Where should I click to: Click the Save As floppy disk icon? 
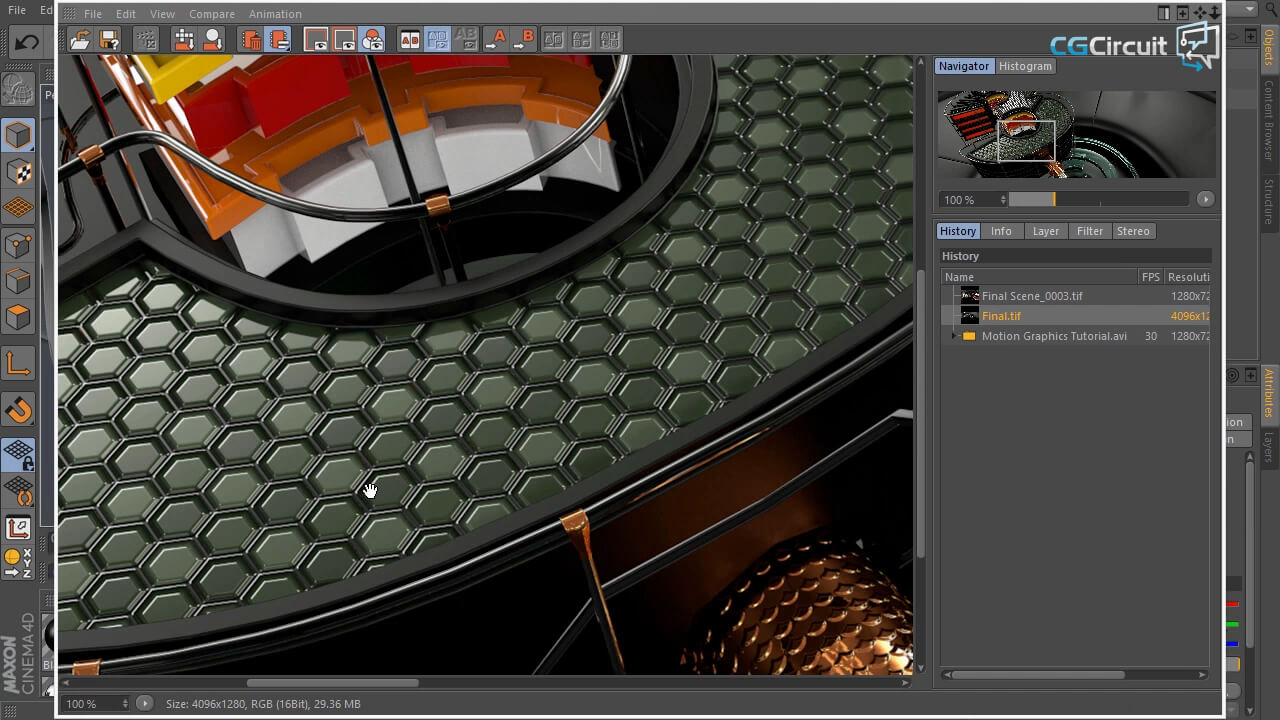point(109,40)
